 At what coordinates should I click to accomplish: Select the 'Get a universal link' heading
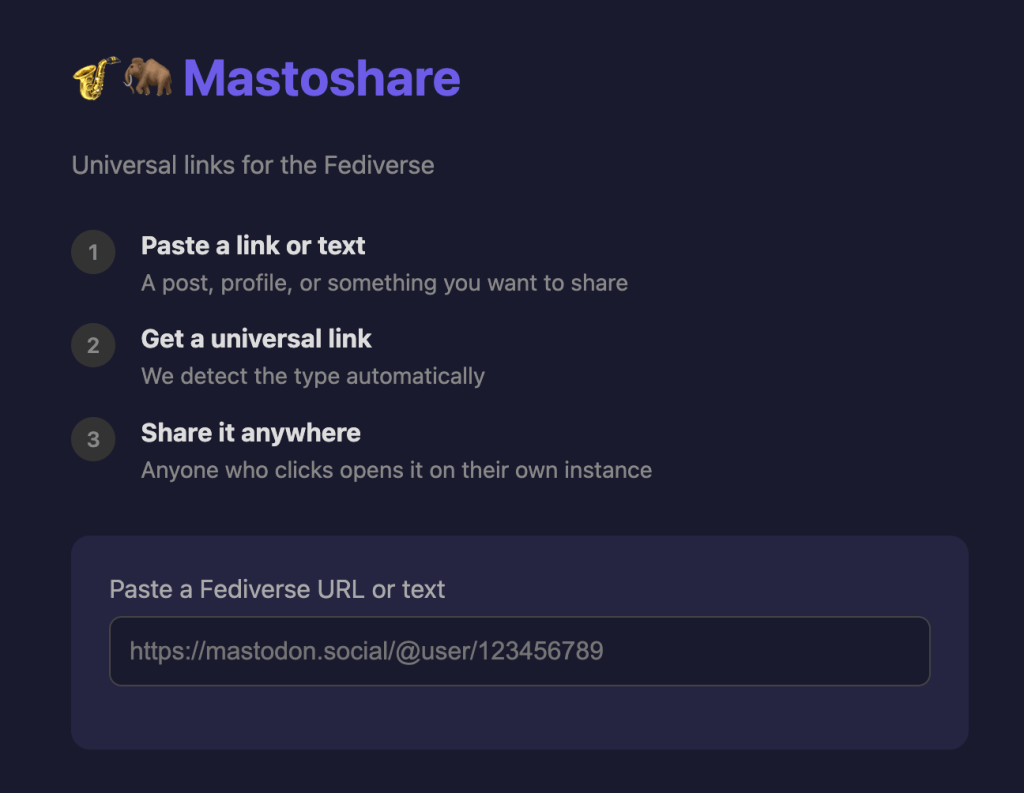[256, 339]
